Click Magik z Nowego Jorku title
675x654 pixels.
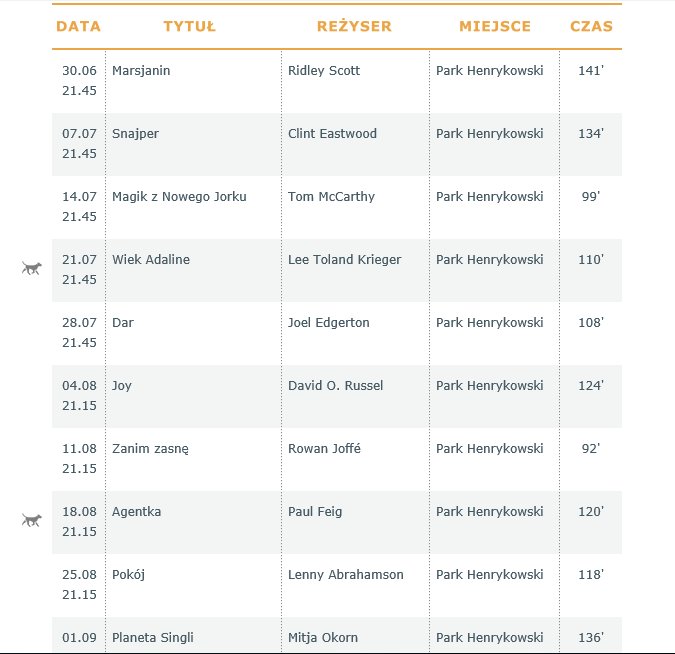point(179,197)
